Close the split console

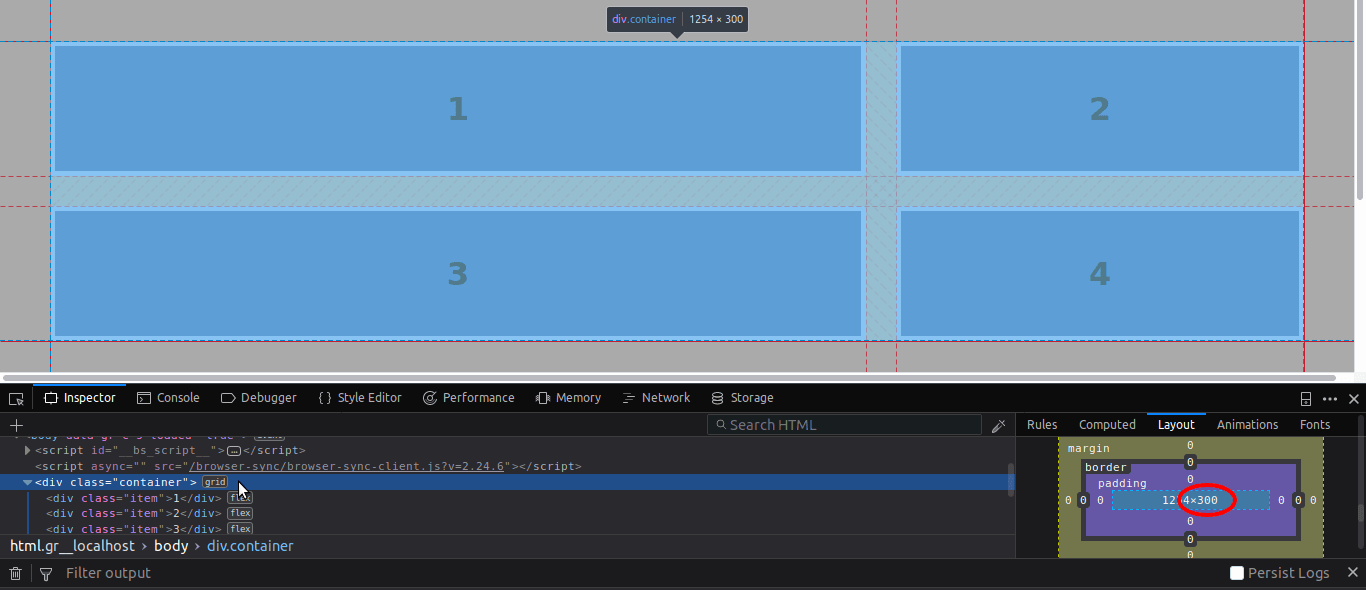coord(1353,573)
